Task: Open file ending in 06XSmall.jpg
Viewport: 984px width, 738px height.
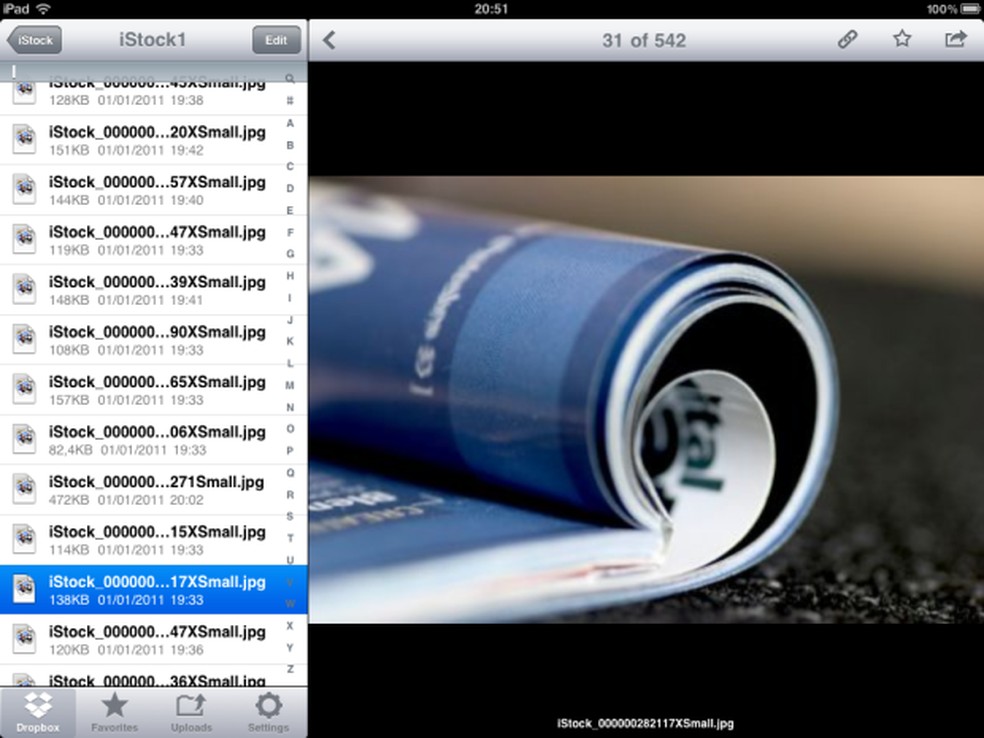Action: (x=154, y=440)
